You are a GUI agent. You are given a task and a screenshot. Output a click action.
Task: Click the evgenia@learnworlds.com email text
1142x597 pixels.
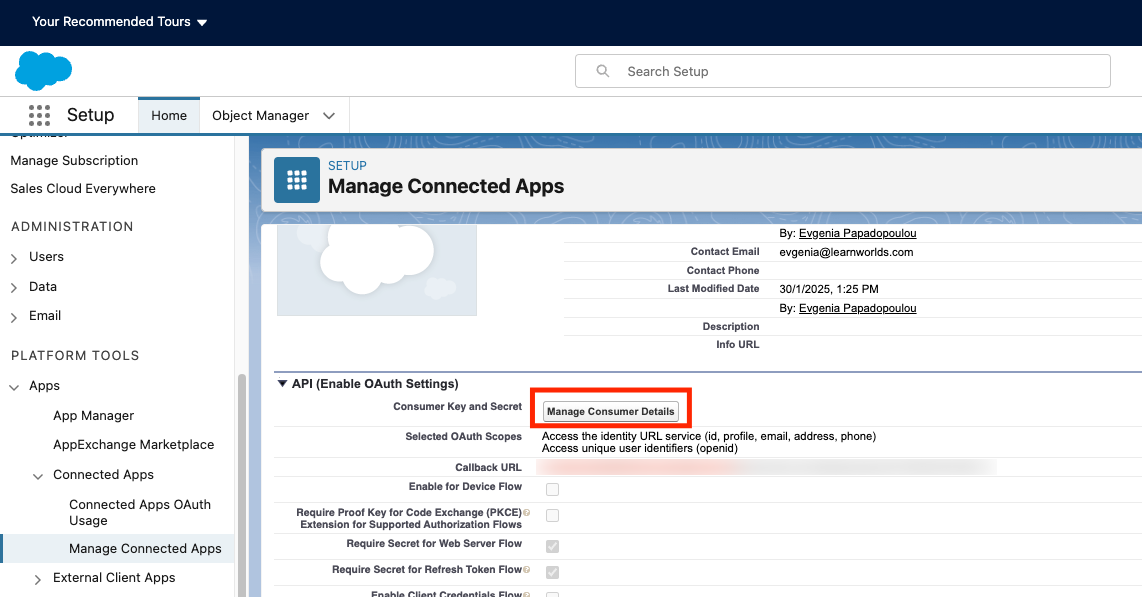(x=846, y=252)
